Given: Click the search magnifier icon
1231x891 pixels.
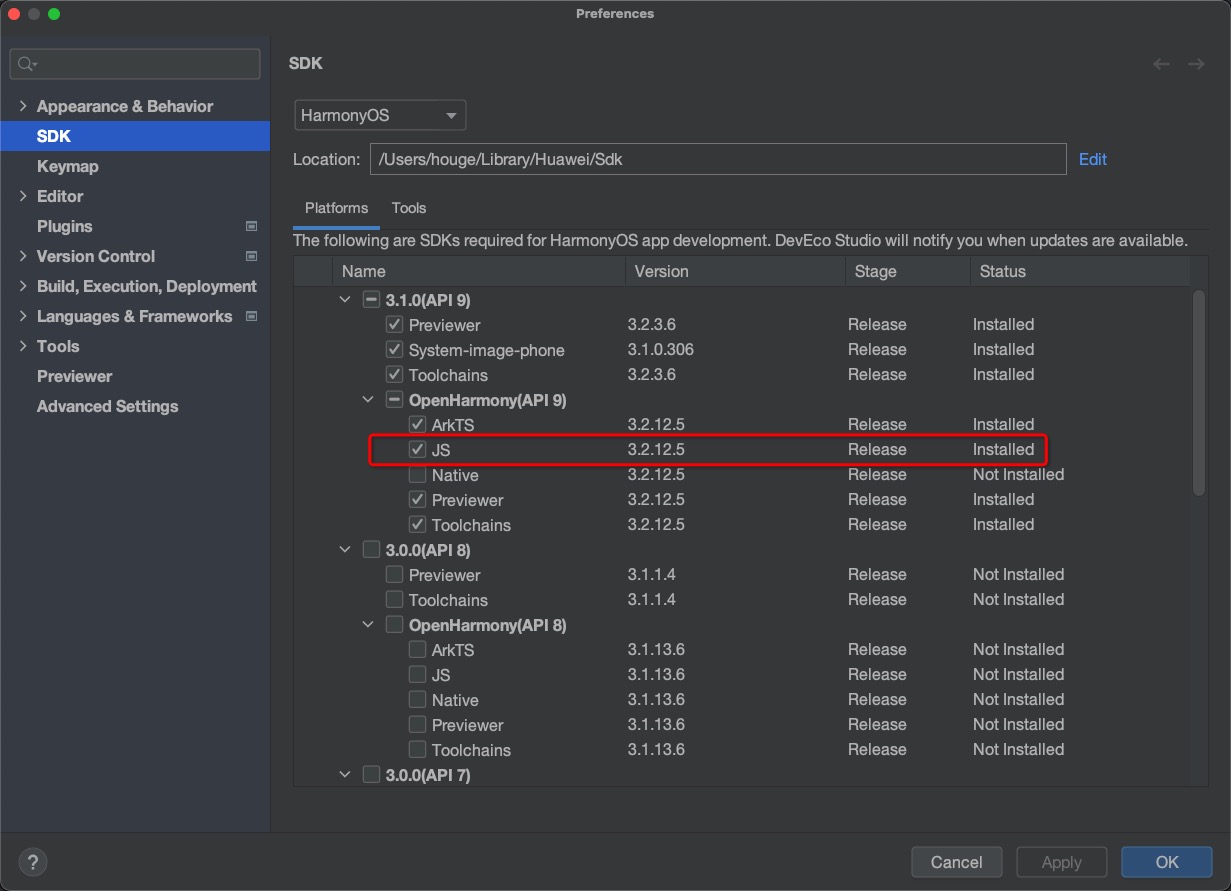Looking at the screenshot, I should point(27,64).
